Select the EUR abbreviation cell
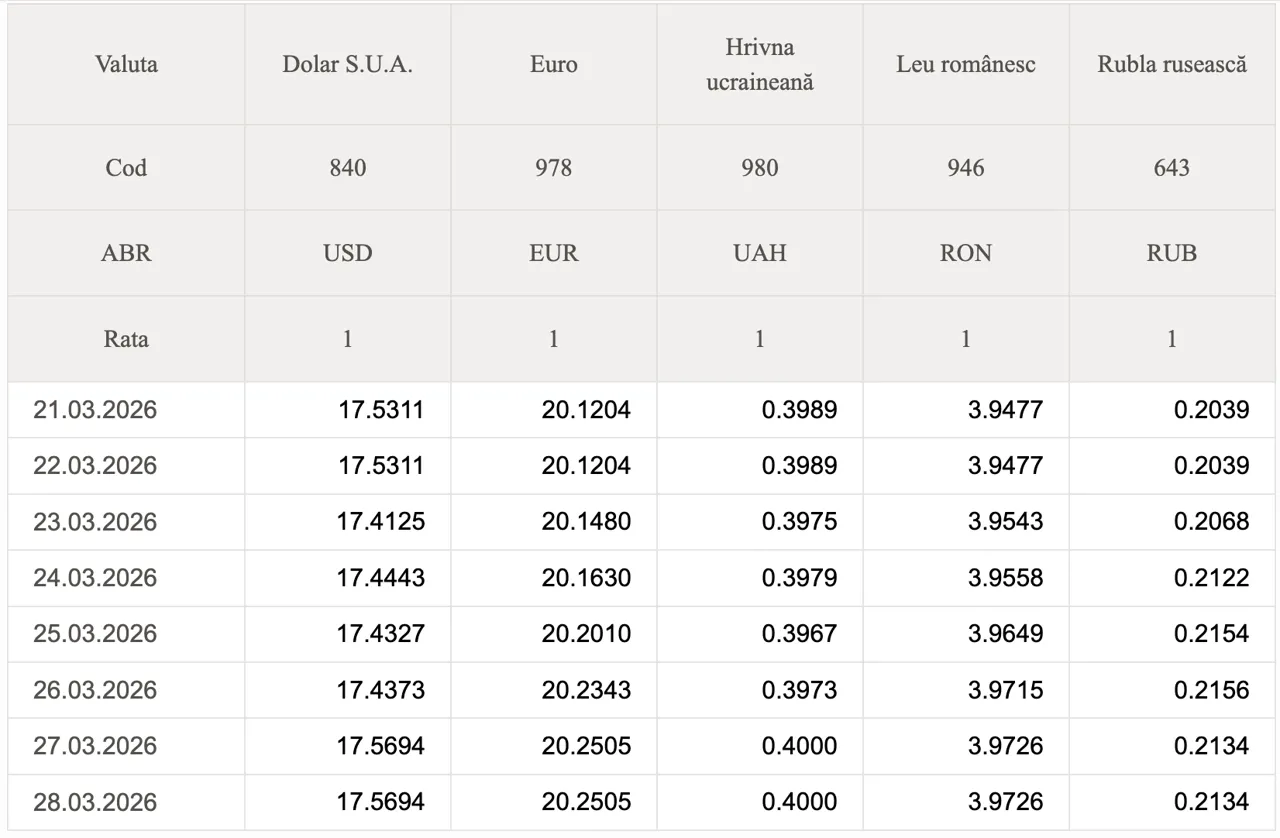Image resolution: width=1280 pixels, height=838 pixels. click(x=553, y=253)
